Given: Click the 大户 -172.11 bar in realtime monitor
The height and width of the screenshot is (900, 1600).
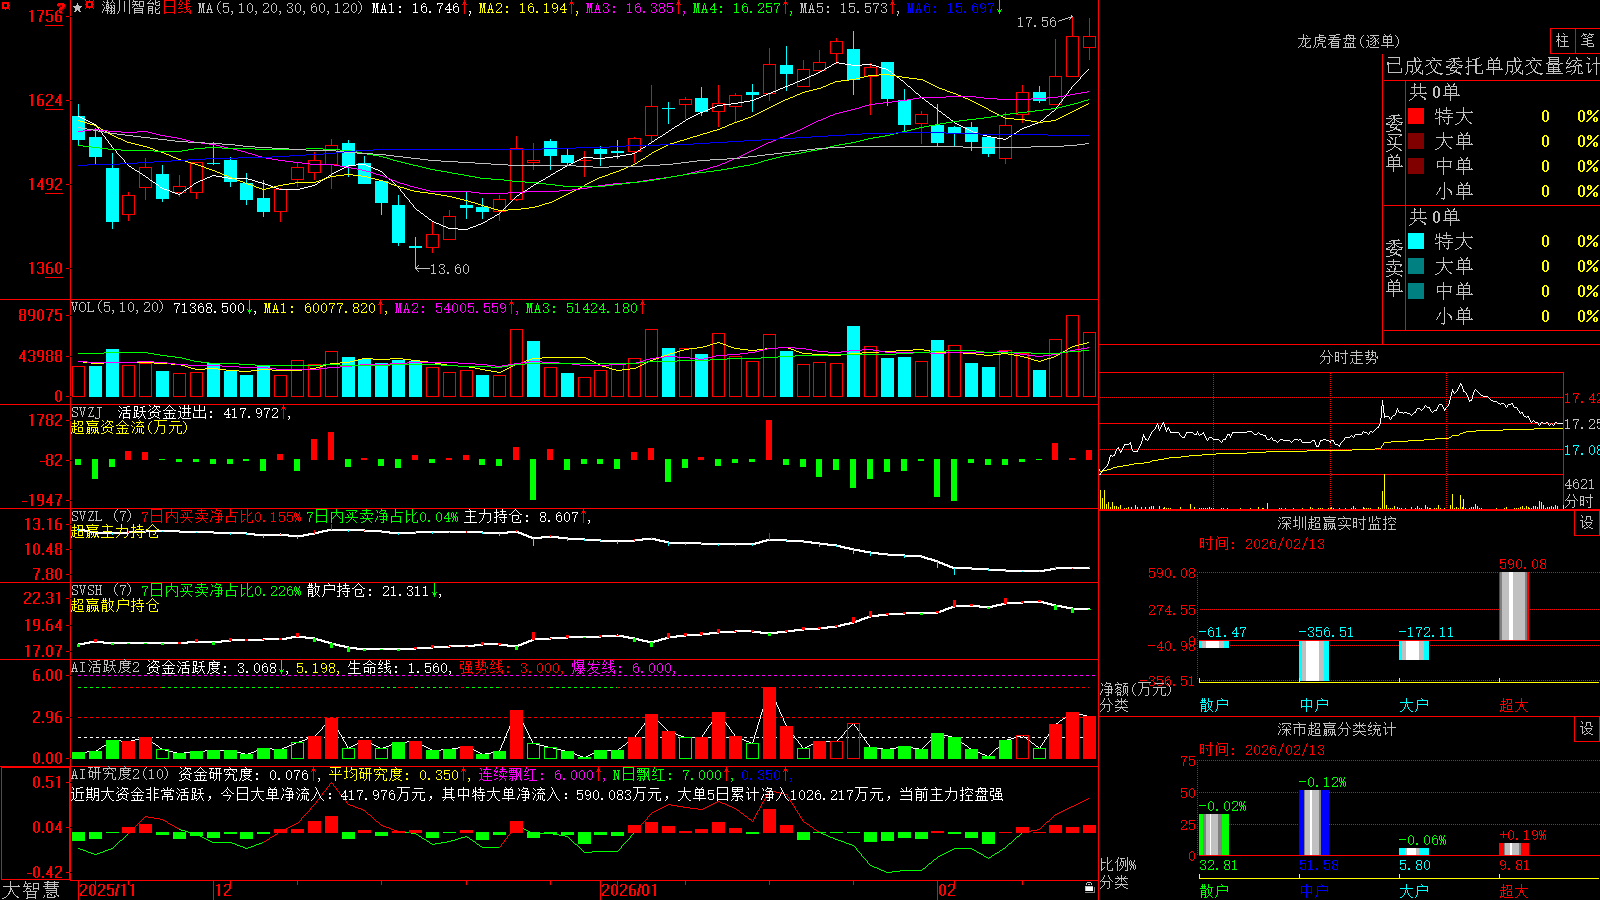Looking at the screenshot, I should point(1414,650).
